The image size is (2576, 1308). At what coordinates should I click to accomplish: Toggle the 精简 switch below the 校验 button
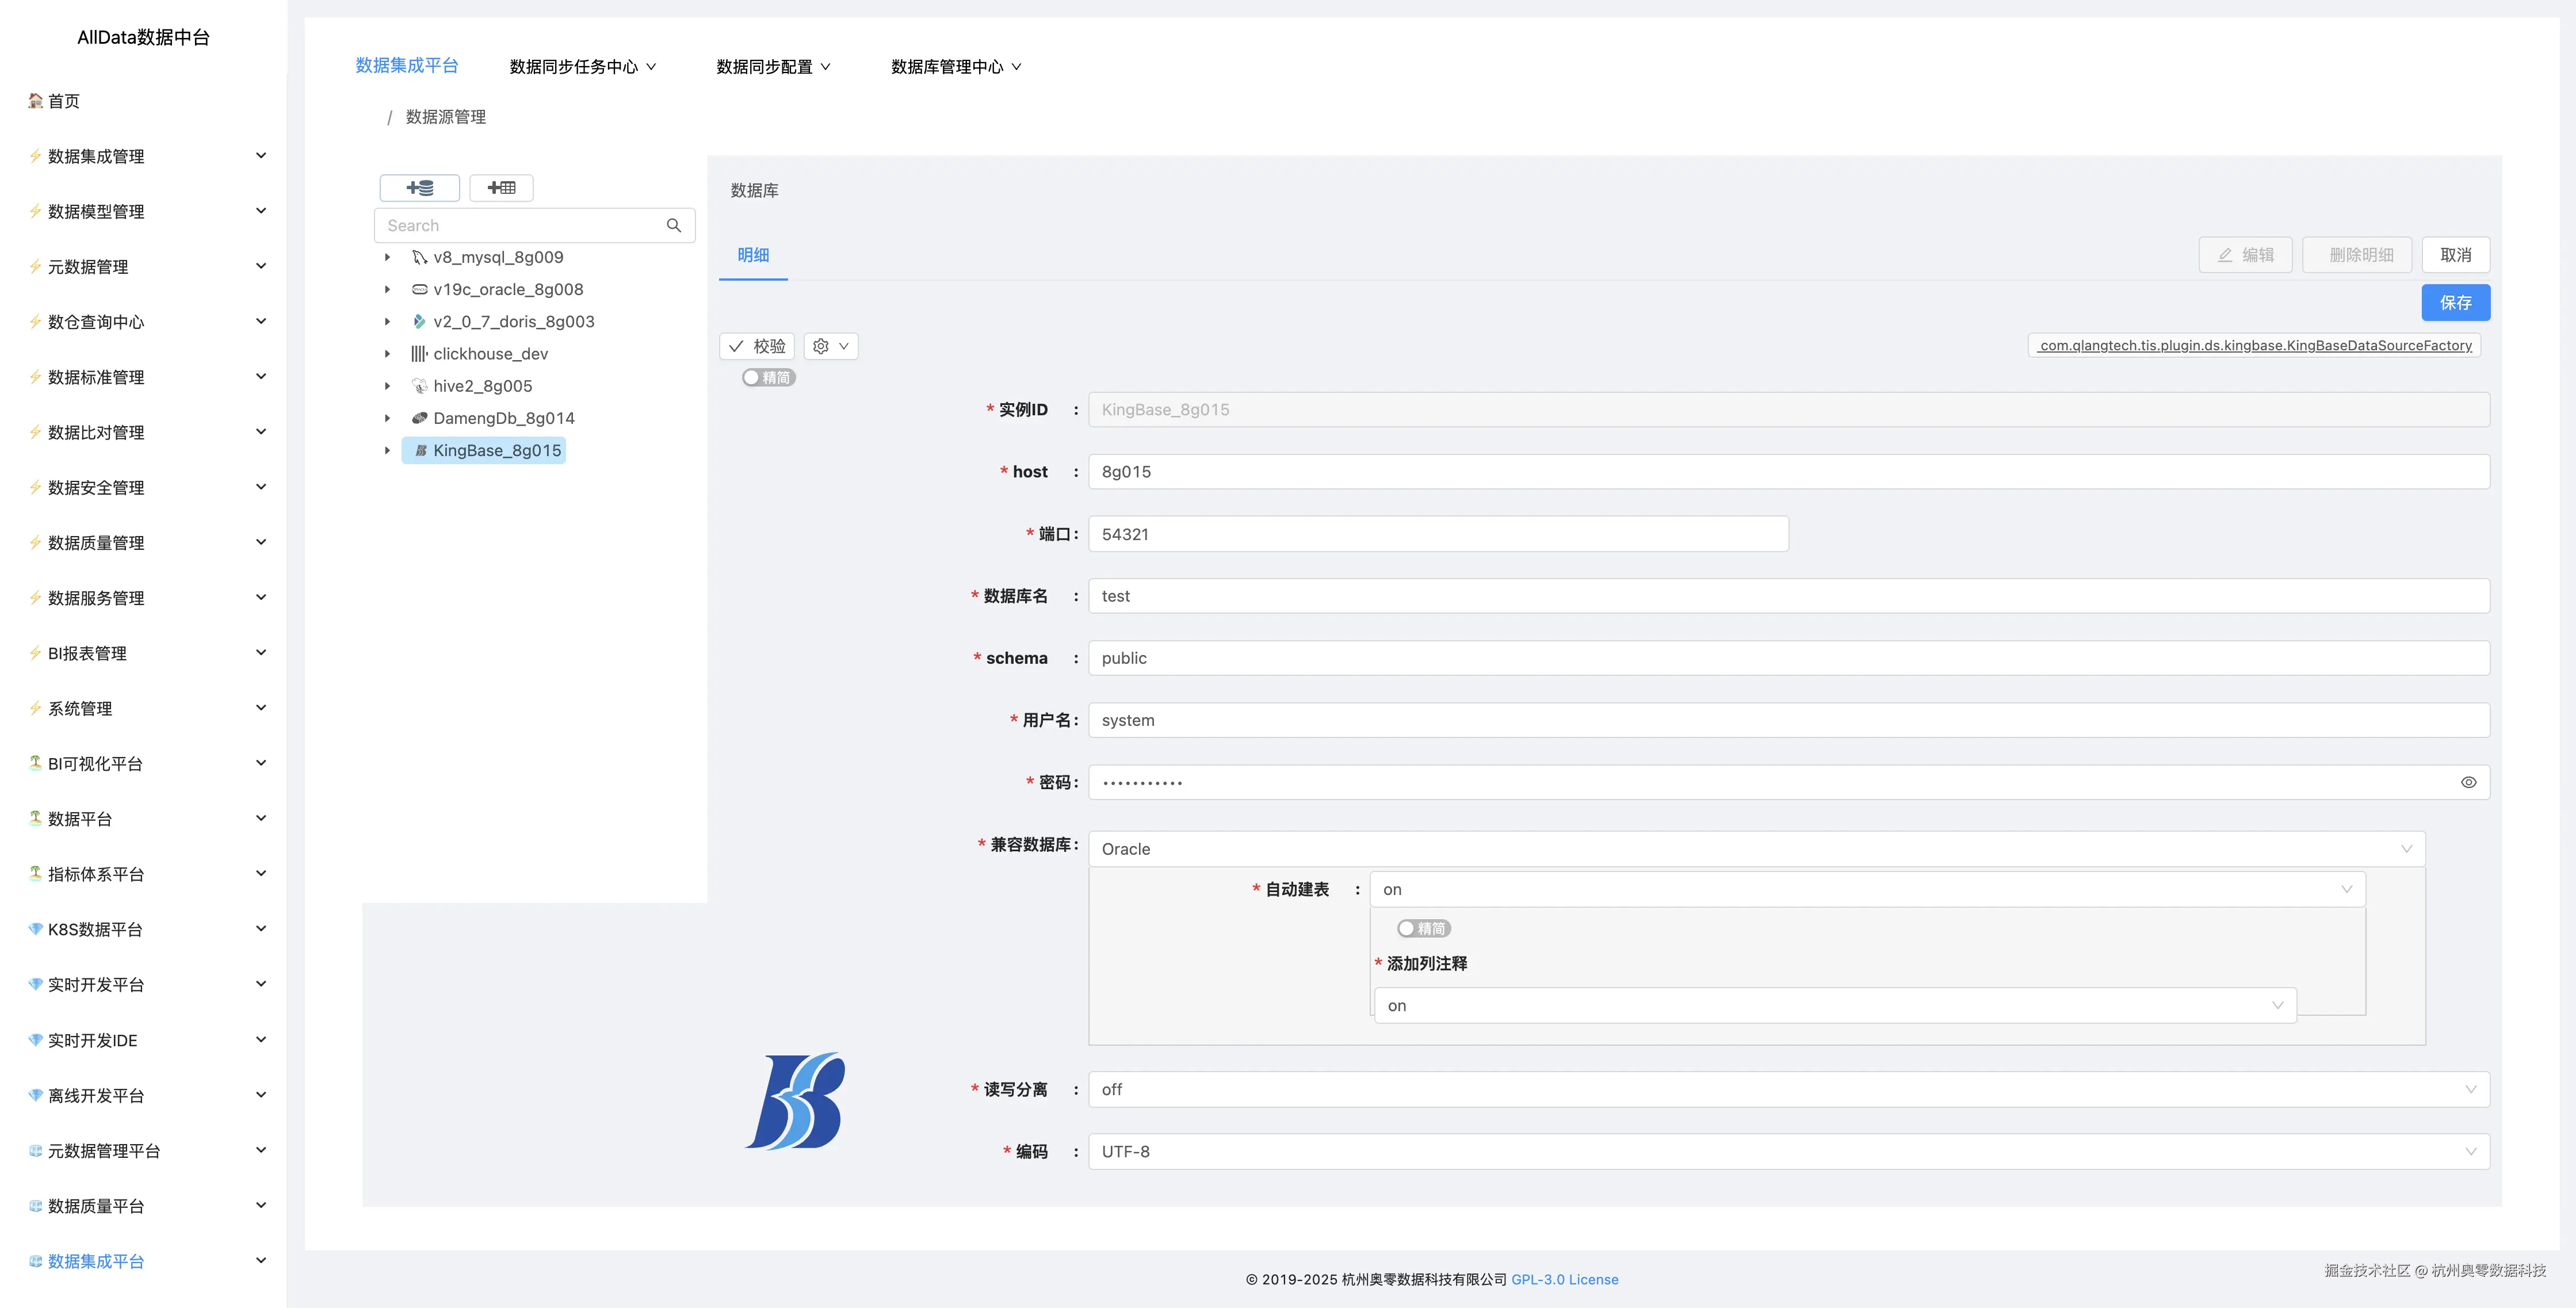(x=768, y=378)
